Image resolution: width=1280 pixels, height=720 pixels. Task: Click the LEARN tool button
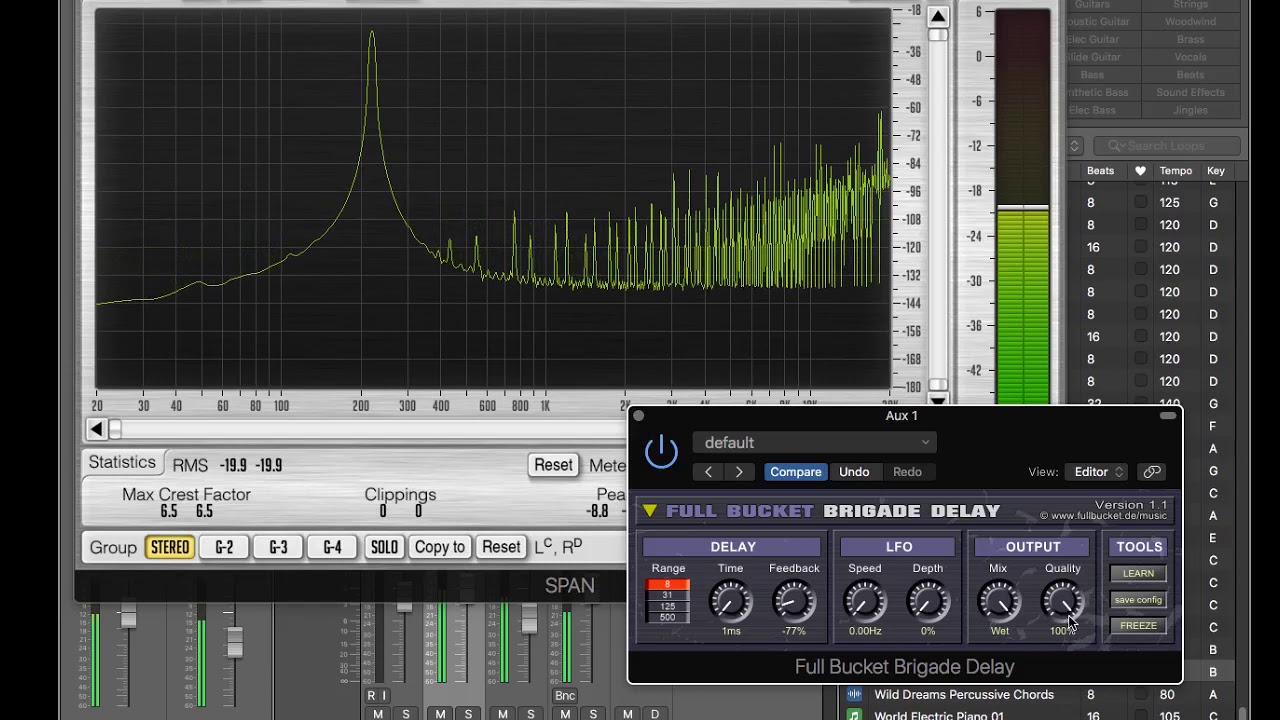(x=1138, y=574)
